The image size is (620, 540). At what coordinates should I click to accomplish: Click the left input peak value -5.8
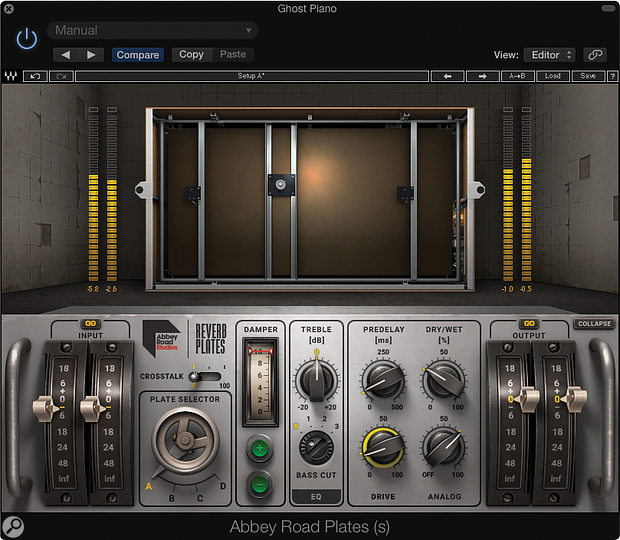point(93,289)
